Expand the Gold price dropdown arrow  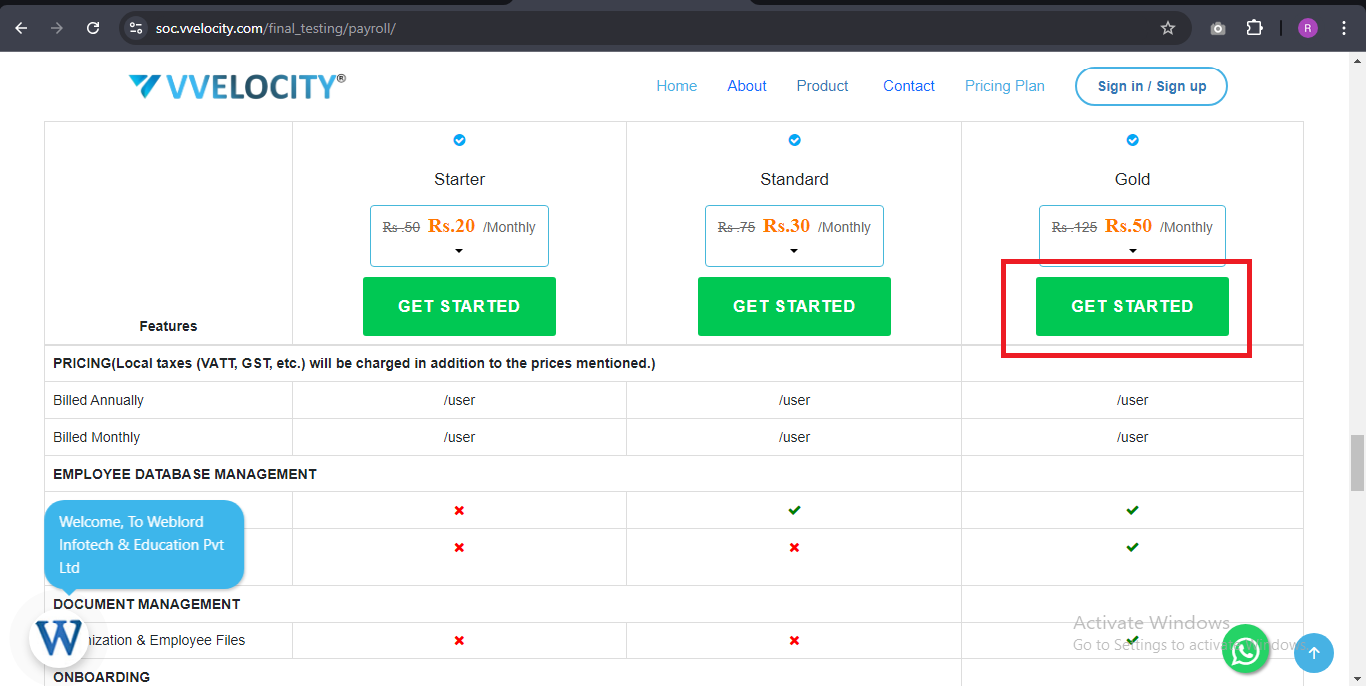(x=1132, y=251)
